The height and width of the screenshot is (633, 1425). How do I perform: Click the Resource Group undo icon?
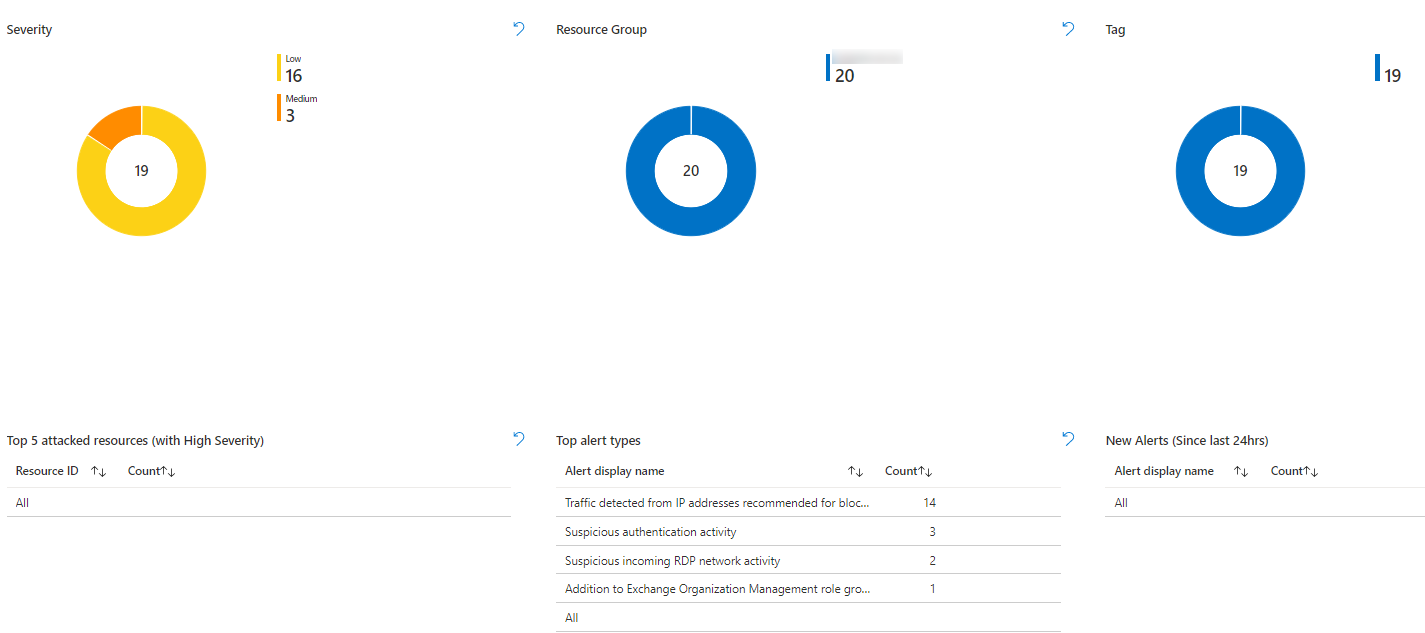click(1067, 29)
